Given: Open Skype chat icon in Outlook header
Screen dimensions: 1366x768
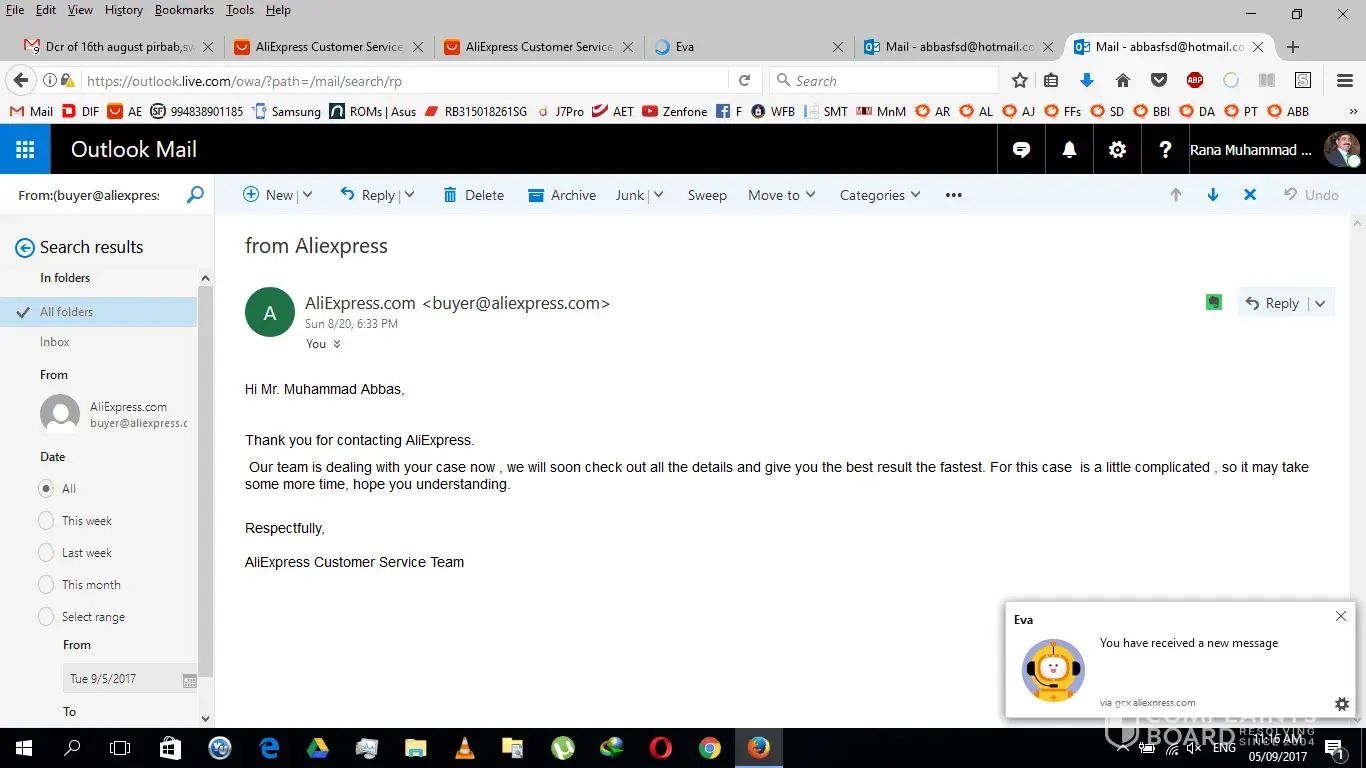Looking at the screenshot, I should click(x=1021, y=150).
